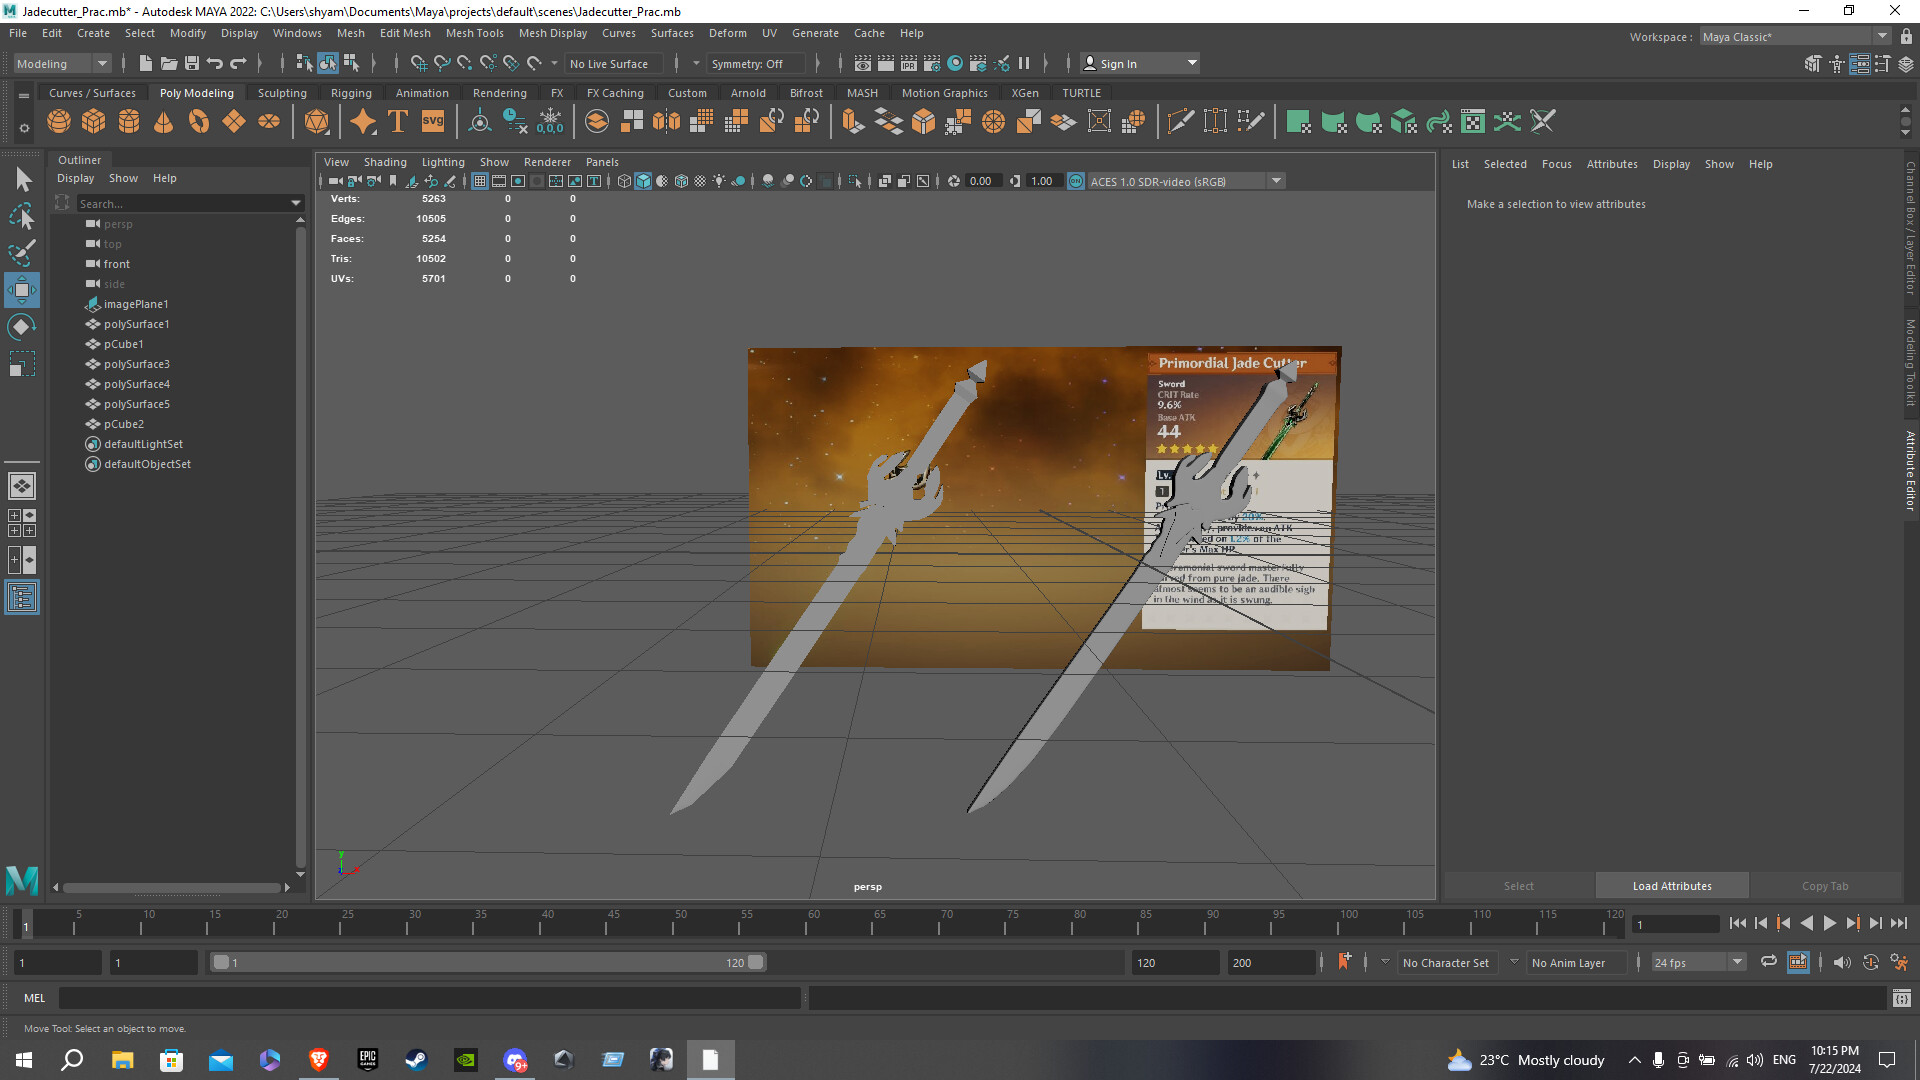This screenshot has width=1920, height=1080.
Task: Select the Polygon Torus shelf icon
Action: 198,121
